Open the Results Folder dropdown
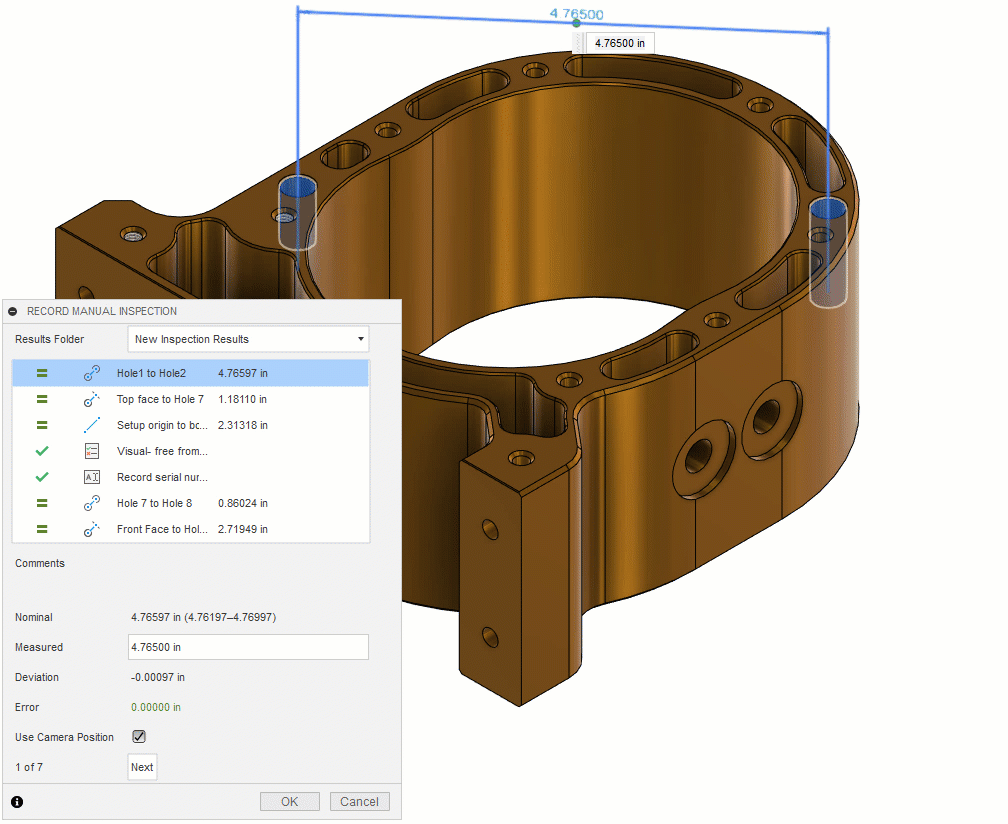The height and width of the screenshot is (824, 1008). 248,339
